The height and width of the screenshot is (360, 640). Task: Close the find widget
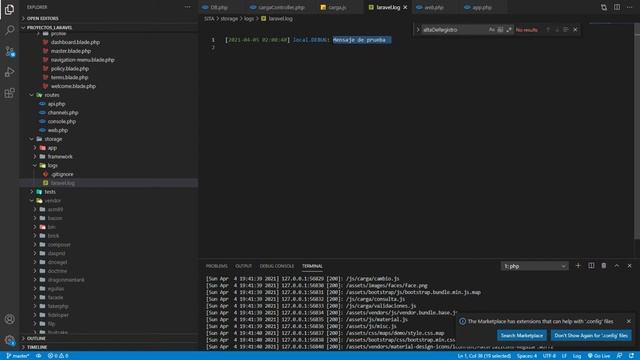(575, 29)
